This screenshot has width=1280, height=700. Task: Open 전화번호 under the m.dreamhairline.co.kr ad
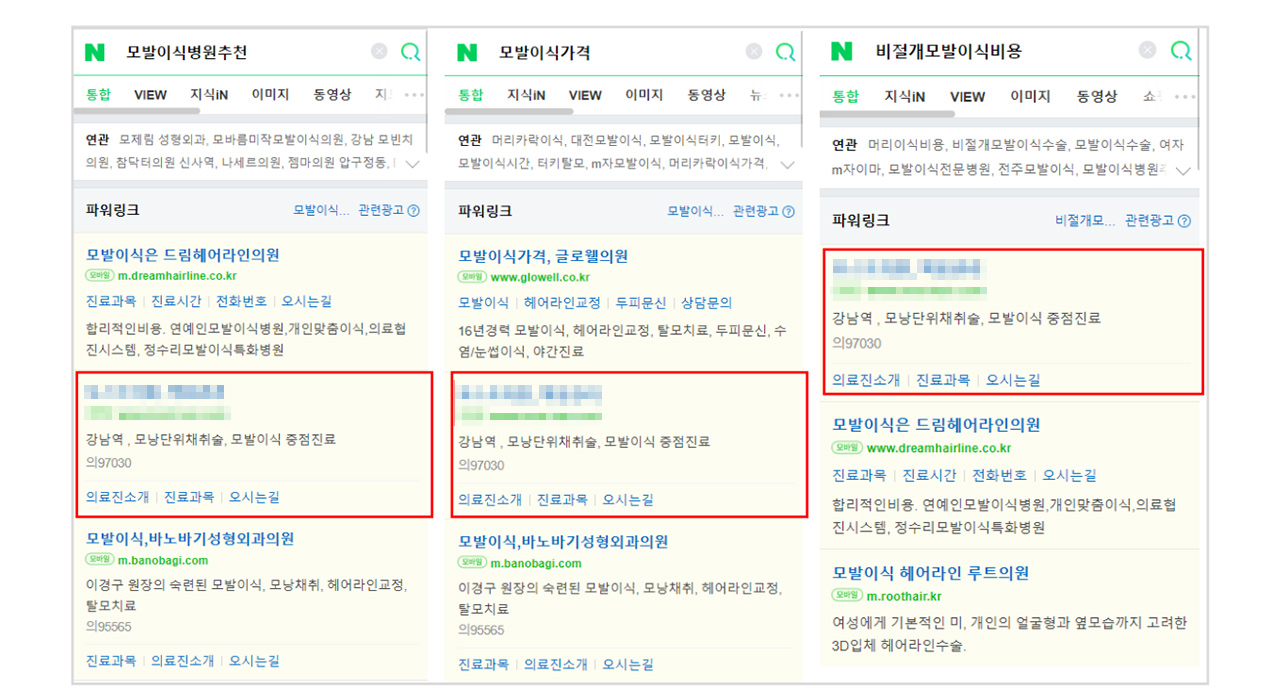click(242, 301)
